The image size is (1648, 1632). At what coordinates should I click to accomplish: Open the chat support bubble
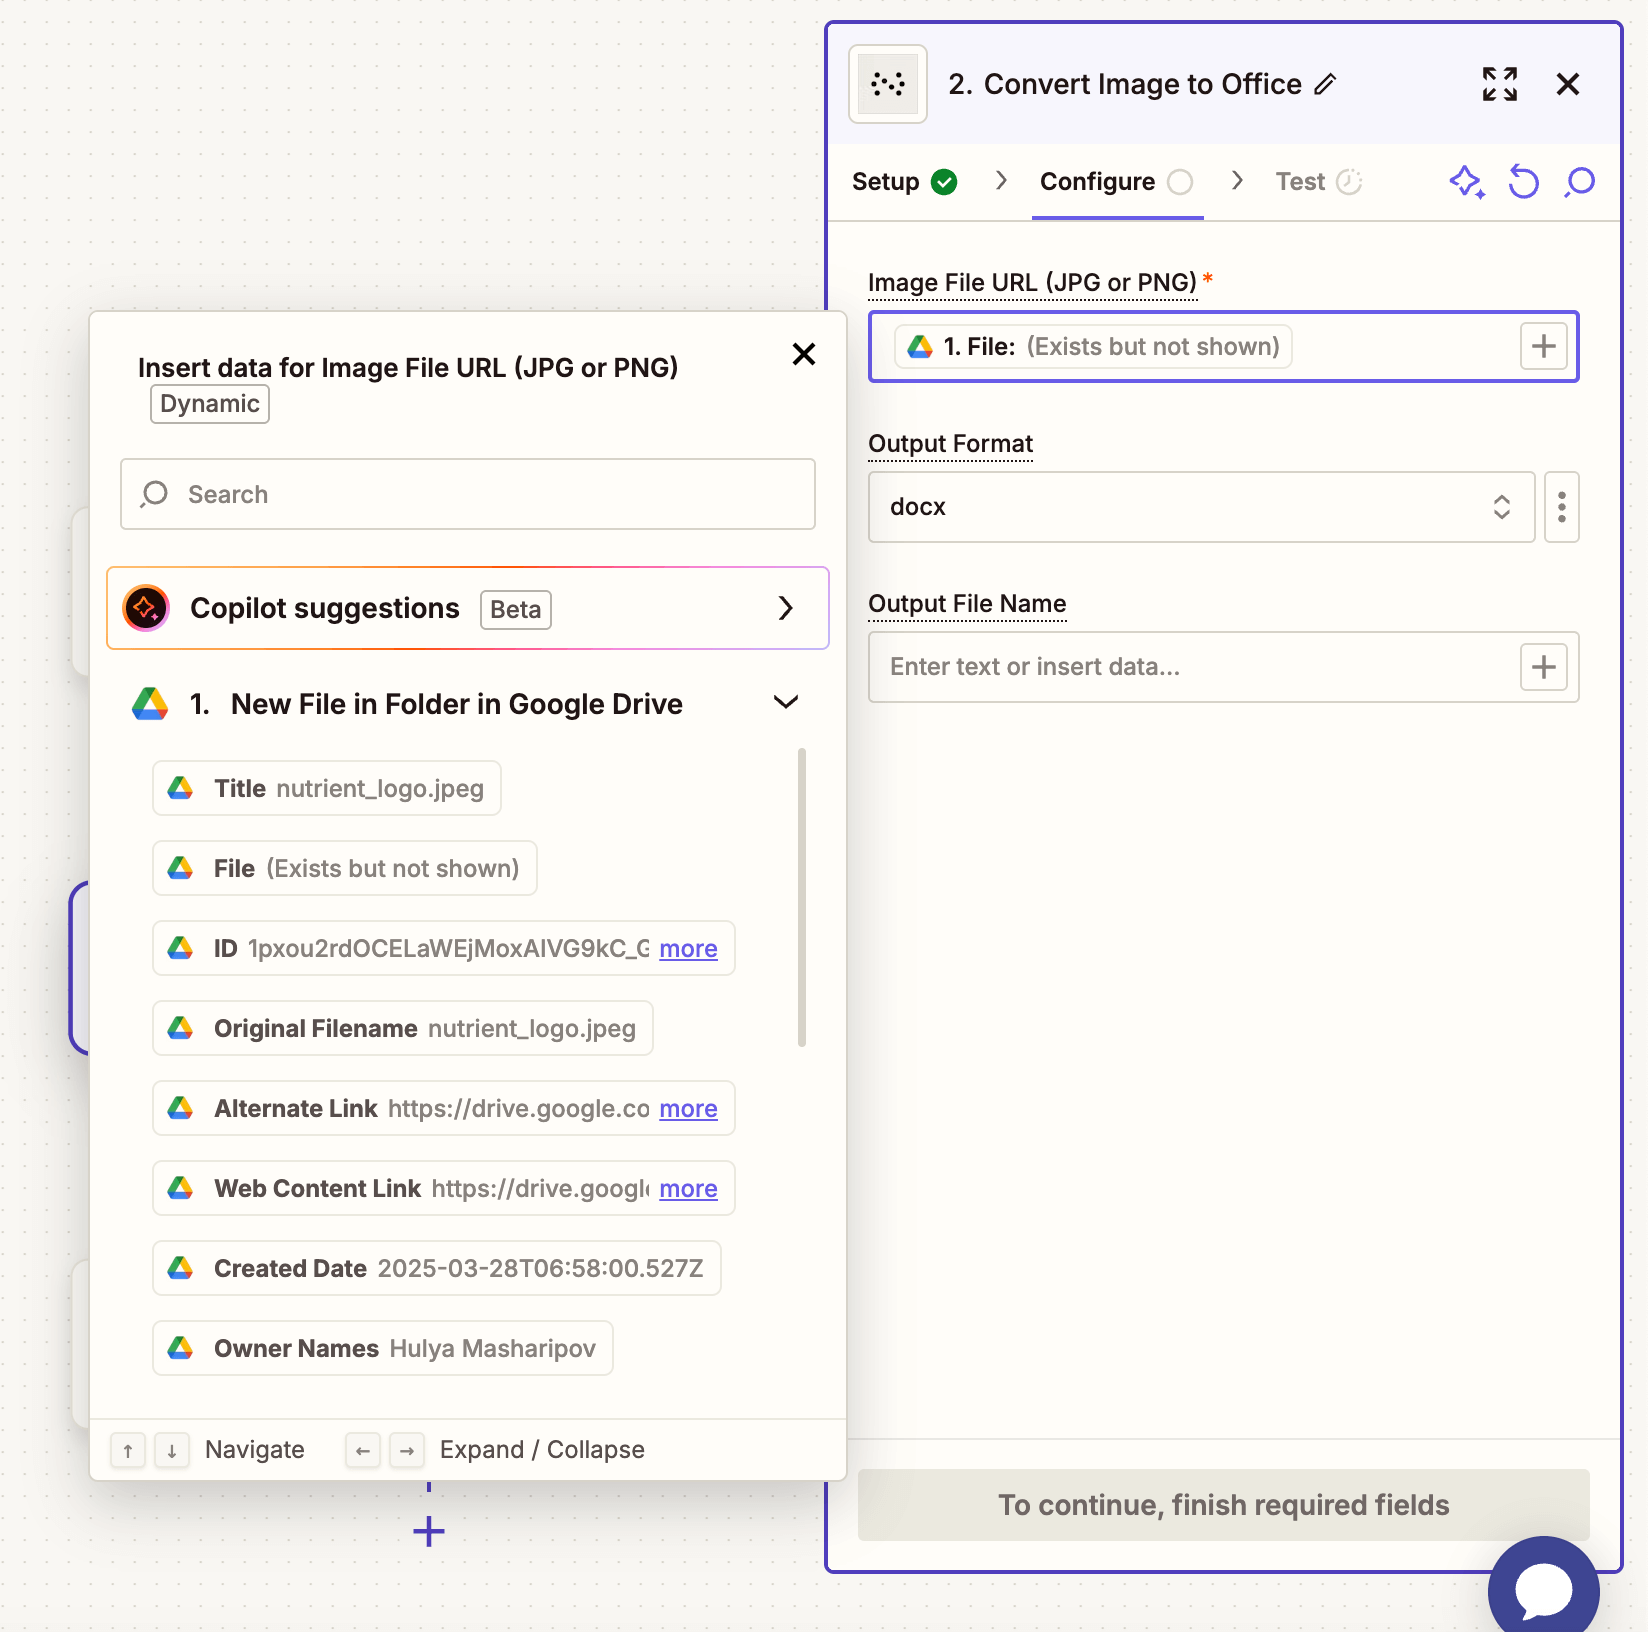pos(1543,1588)
